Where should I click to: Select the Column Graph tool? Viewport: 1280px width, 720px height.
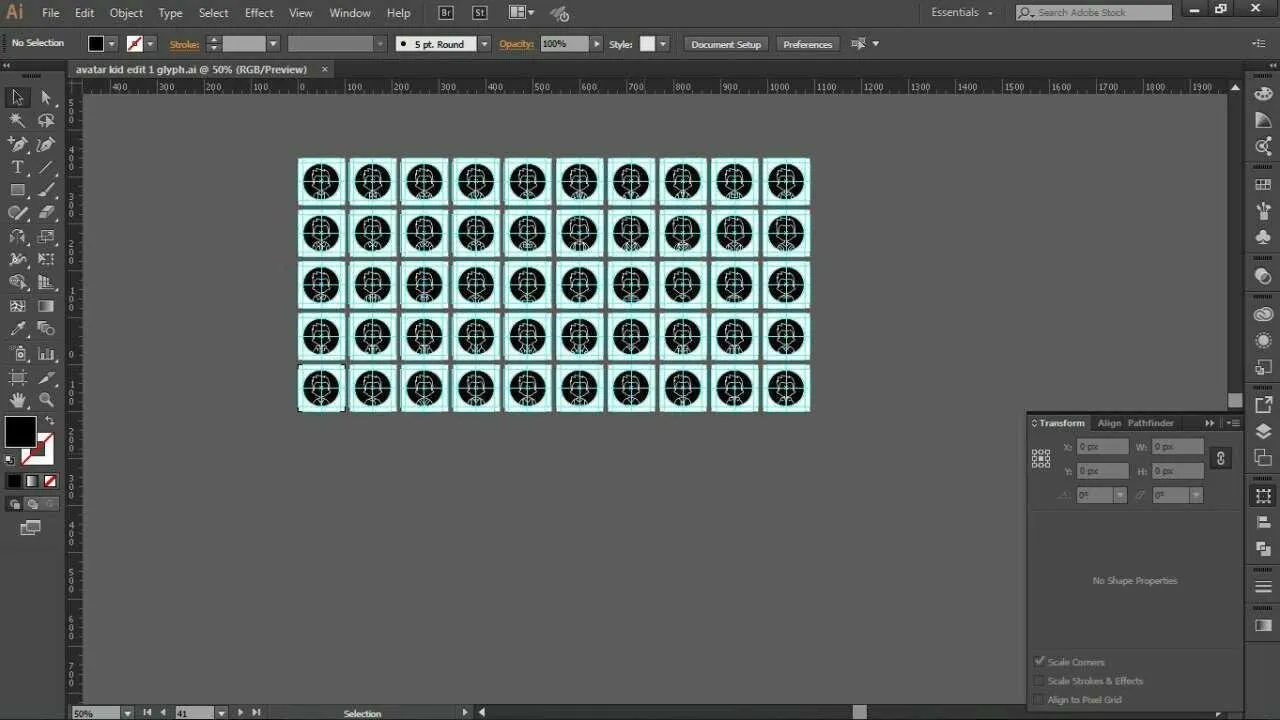[46, 353]
